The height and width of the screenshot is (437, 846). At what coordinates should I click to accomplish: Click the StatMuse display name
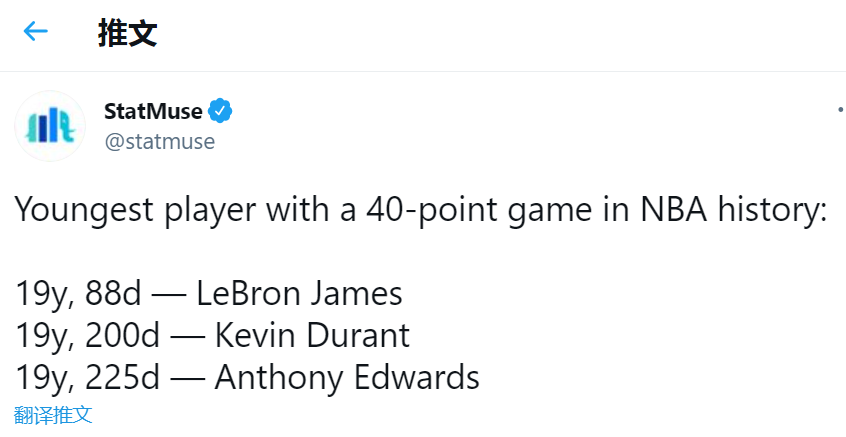(x=153, y=111)
